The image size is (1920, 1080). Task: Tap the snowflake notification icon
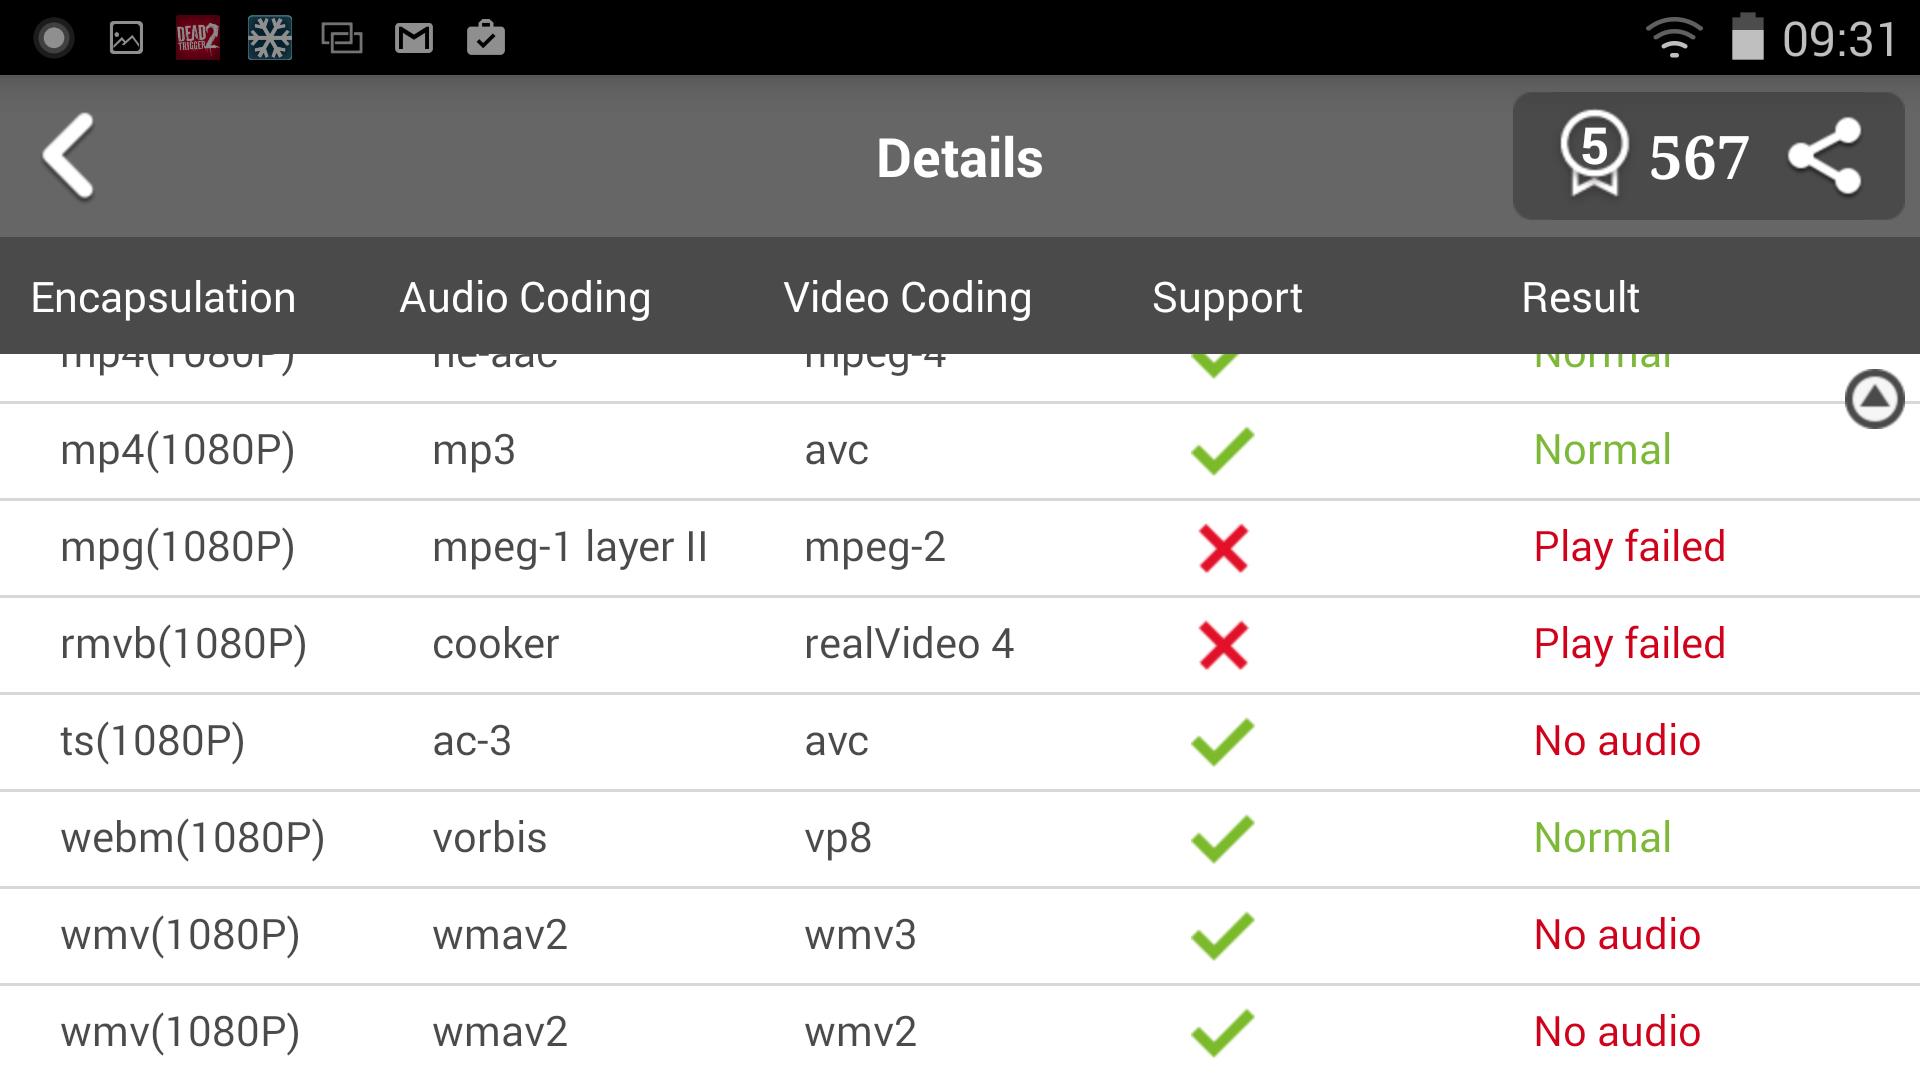pyautogui.click(x=270, y=38)
